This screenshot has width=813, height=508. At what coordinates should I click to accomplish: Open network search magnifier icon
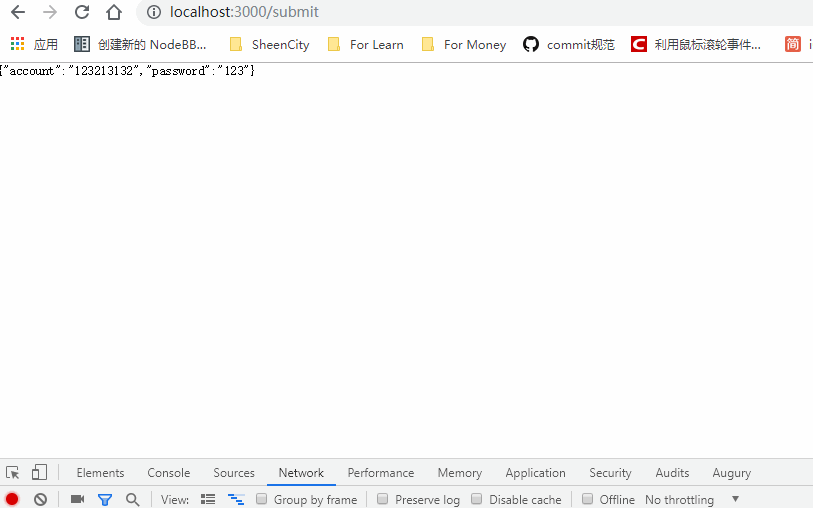(x=133, y=500)
